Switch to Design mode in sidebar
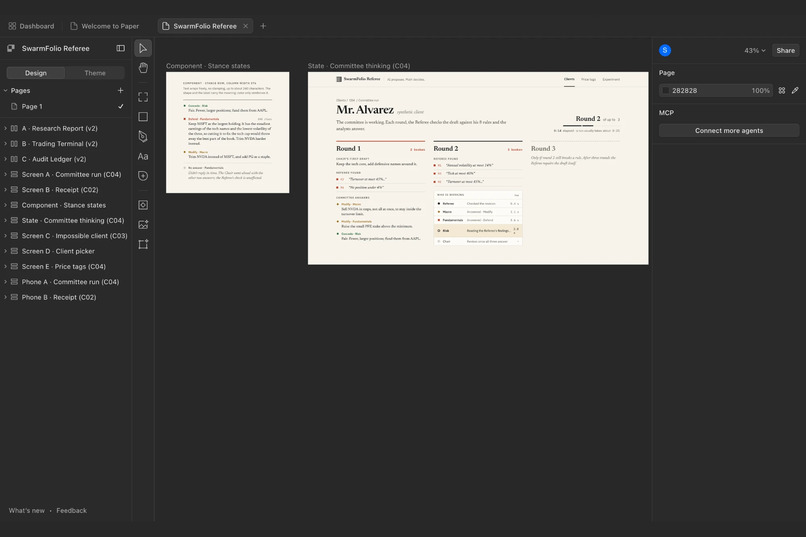Image resolution: width=806 pixels, height=537 pixels. 35,73
